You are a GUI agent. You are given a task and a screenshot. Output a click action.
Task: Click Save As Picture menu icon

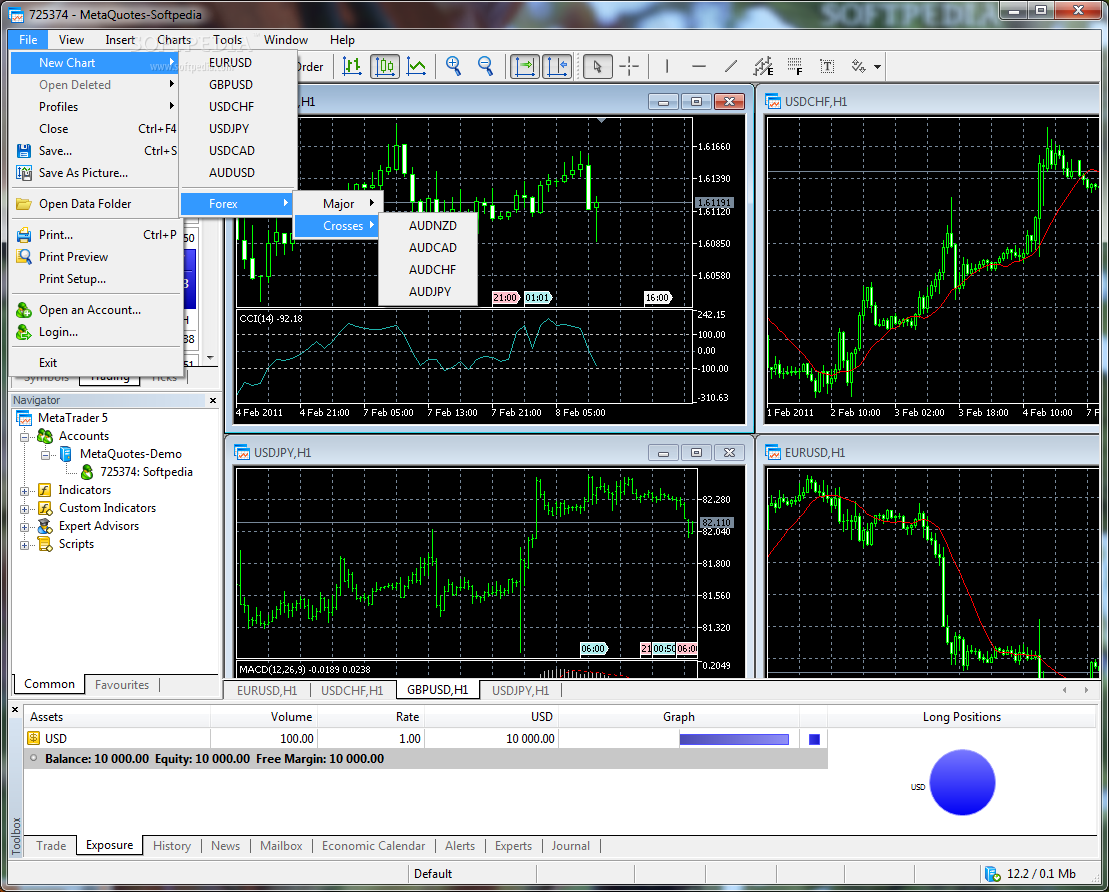pyautogui.click(x=24, y=173)
